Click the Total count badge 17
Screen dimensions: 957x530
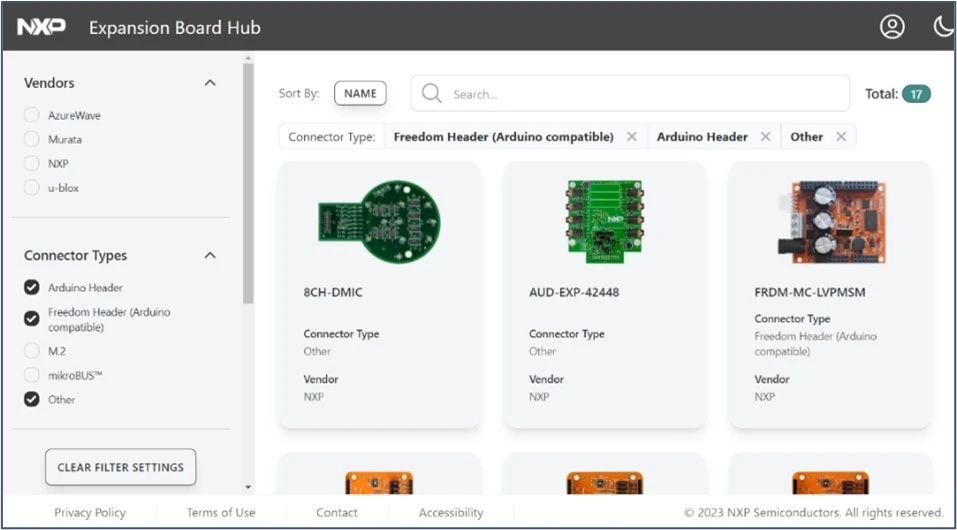[916, 94]
